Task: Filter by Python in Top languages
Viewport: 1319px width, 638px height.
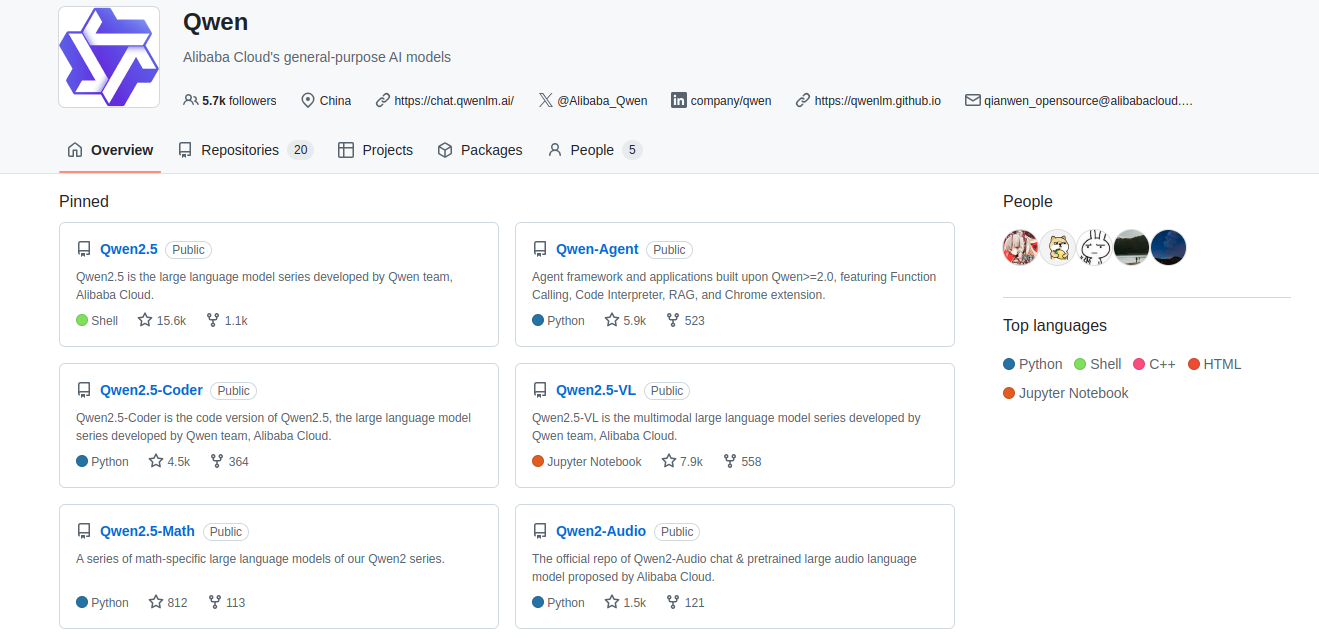Action: coord(1033,364)
